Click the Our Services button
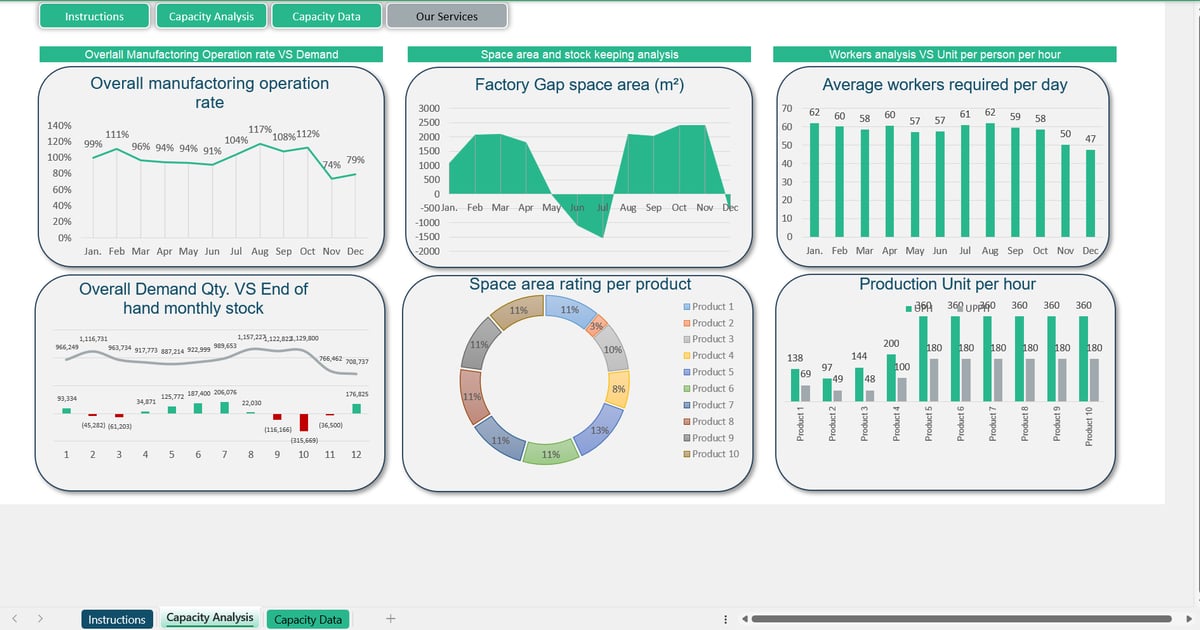1200x630 pixels. coord(447,16)
